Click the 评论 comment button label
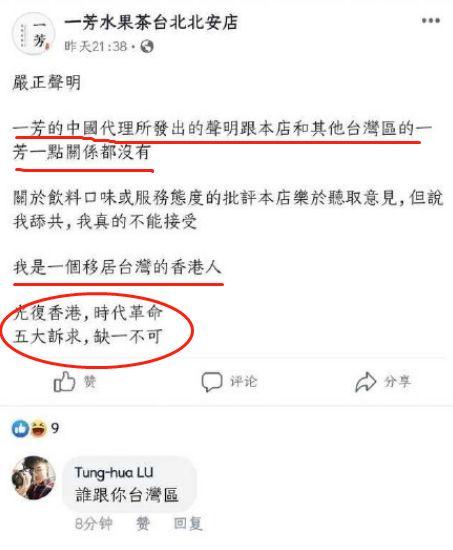This screenshot has width=453, height=550. (x=244, y=381)
